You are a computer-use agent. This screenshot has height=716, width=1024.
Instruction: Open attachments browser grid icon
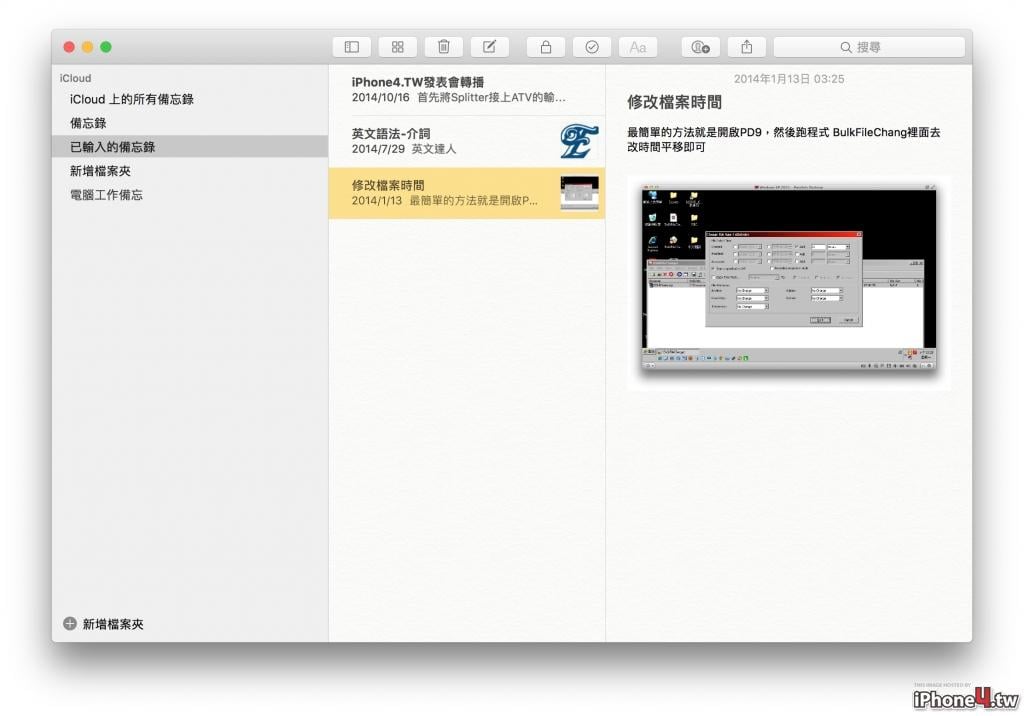point(398,47)
